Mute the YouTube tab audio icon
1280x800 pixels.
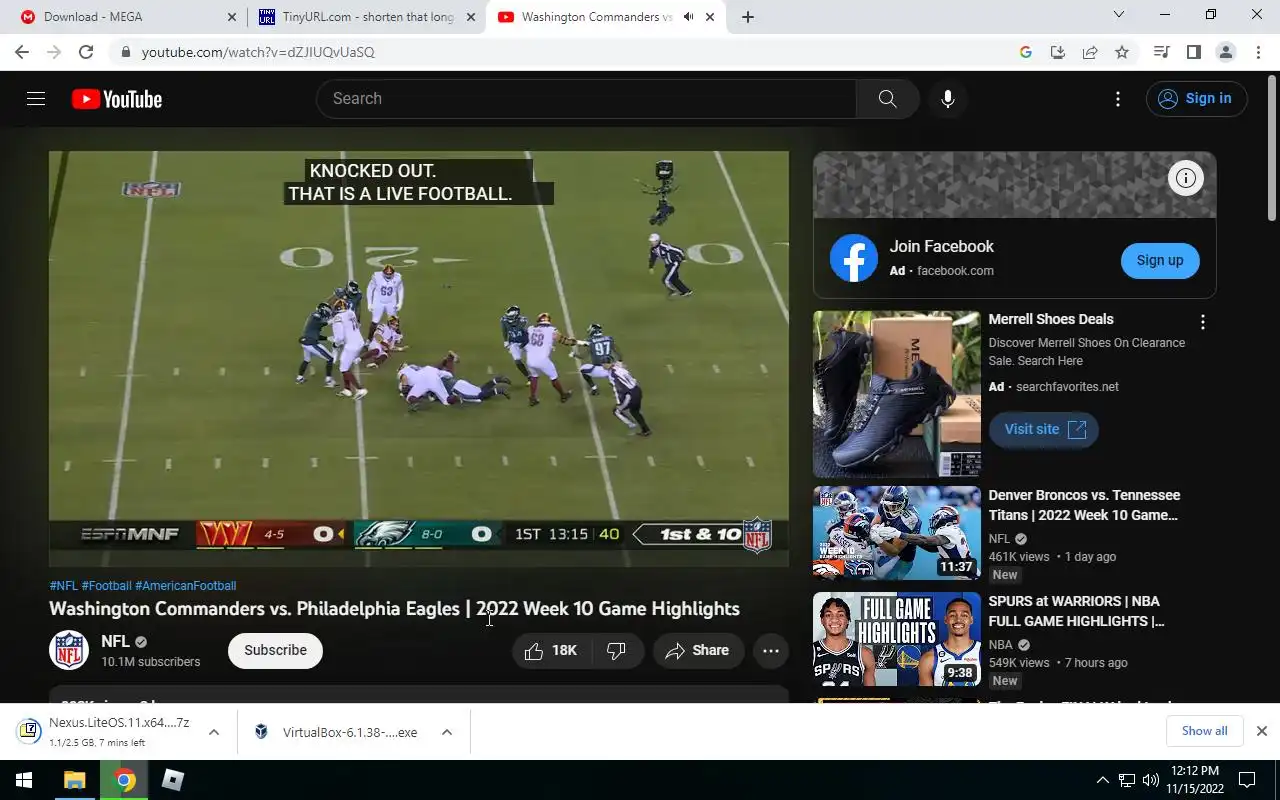click(688, 17)
